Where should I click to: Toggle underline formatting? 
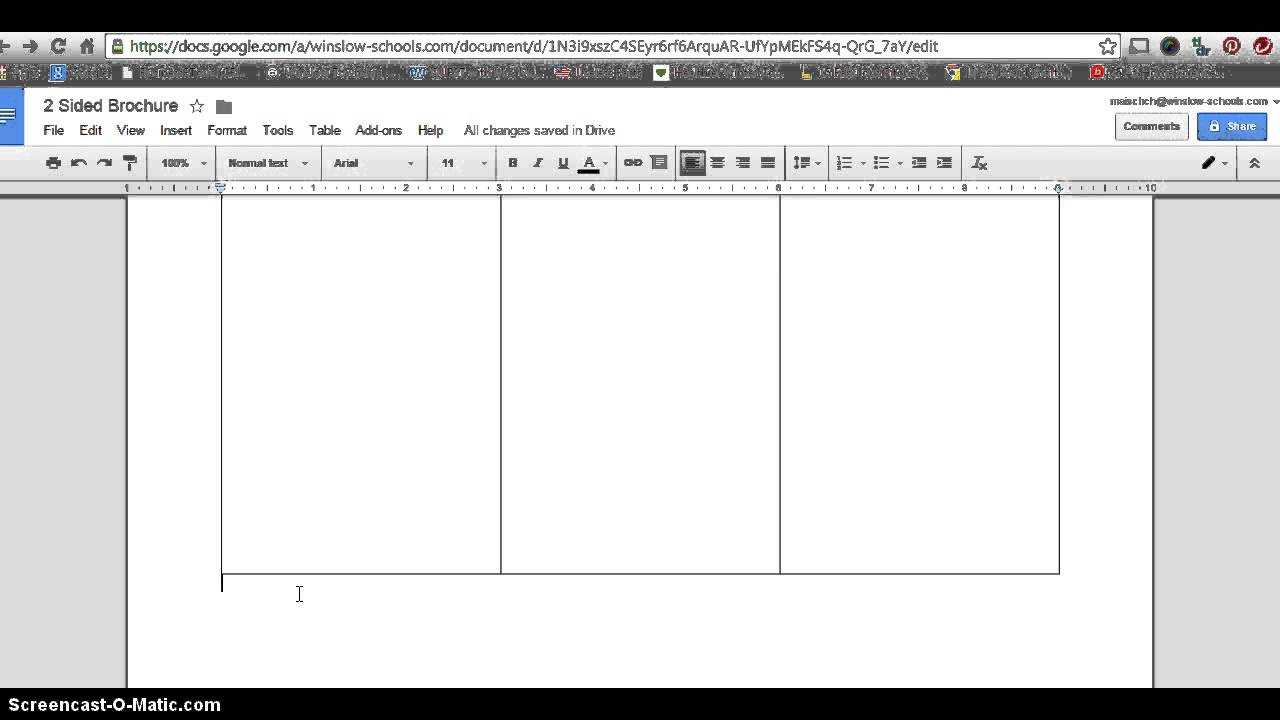563,162
